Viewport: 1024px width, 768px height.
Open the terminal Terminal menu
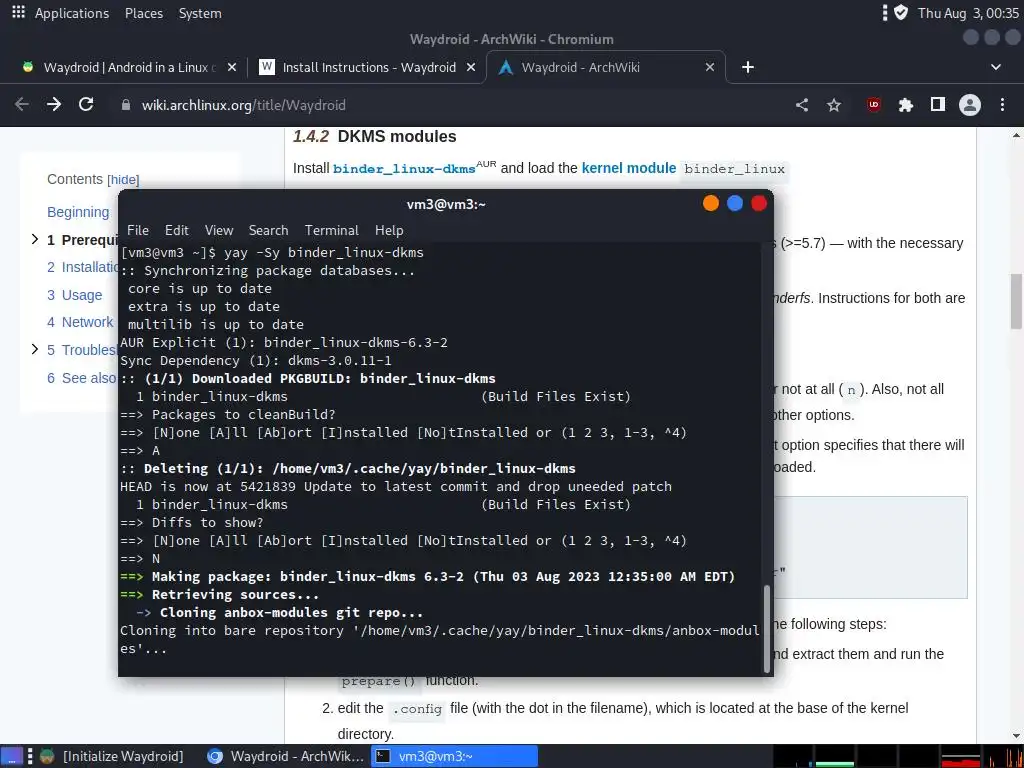click(x=332, y=230)
